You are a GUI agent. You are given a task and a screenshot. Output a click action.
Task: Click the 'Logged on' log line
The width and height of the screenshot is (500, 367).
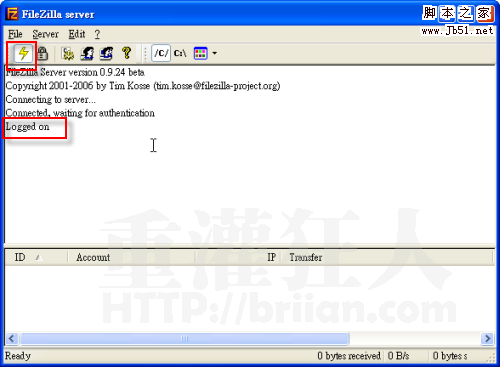[28, 127]
